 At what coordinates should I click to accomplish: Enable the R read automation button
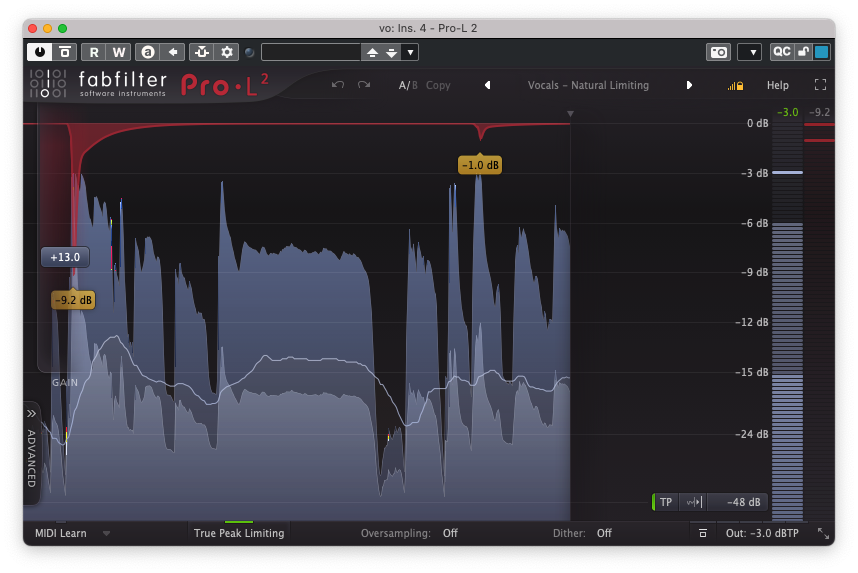click(94, 52)
